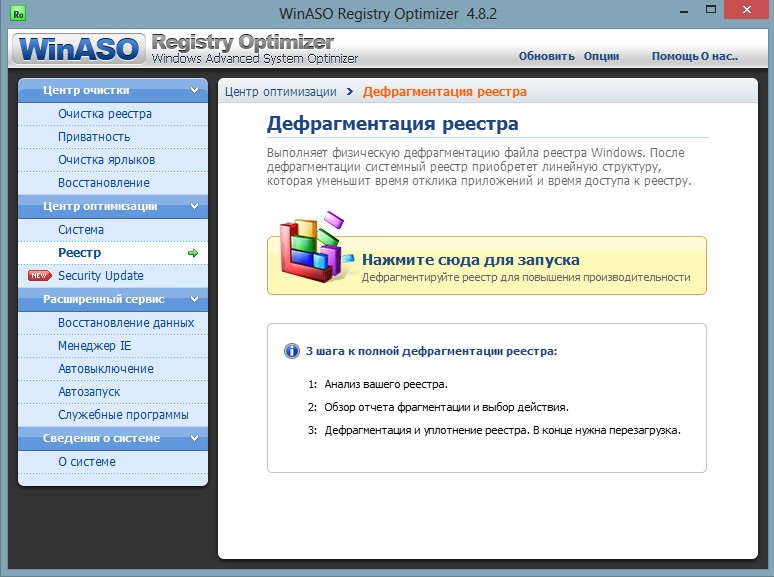774x577 pixels.
Task: Select Очистка ярлыков in sidebar
Action: coord(113,160)
